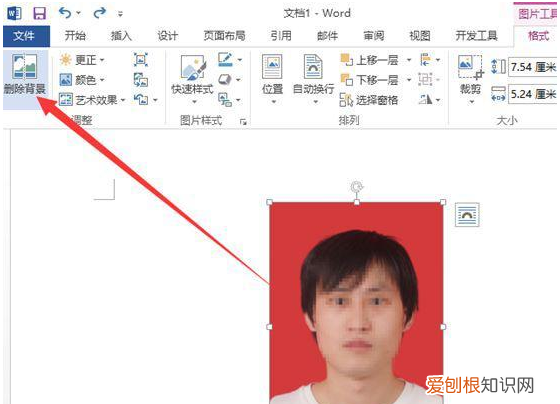Open Quick Styles (快速样式) gallery
Screen dimensions: 560x404
point(193,79)
